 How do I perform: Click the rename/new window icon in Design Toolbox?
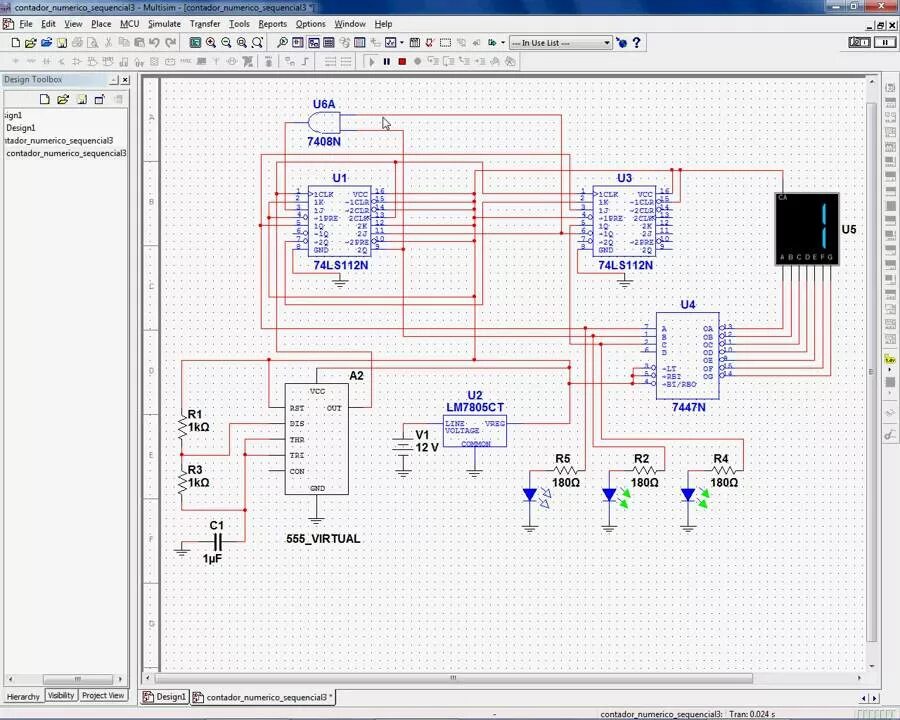click(x=99, y=99)
